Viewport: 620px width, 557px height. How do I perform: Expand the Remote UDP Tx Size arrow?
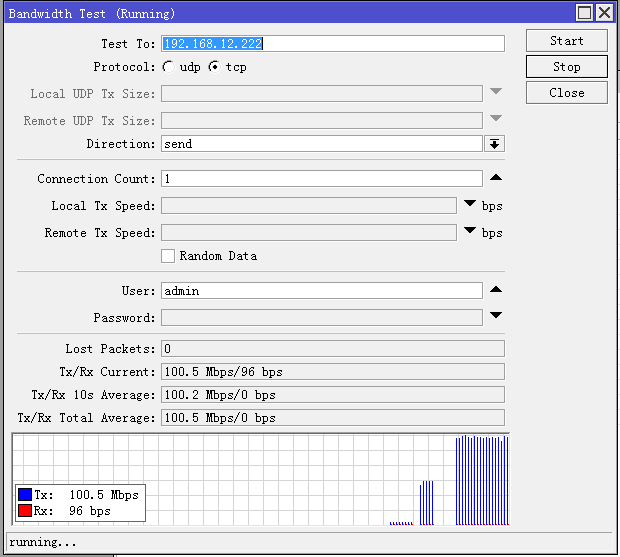click(x=495, y=119)
